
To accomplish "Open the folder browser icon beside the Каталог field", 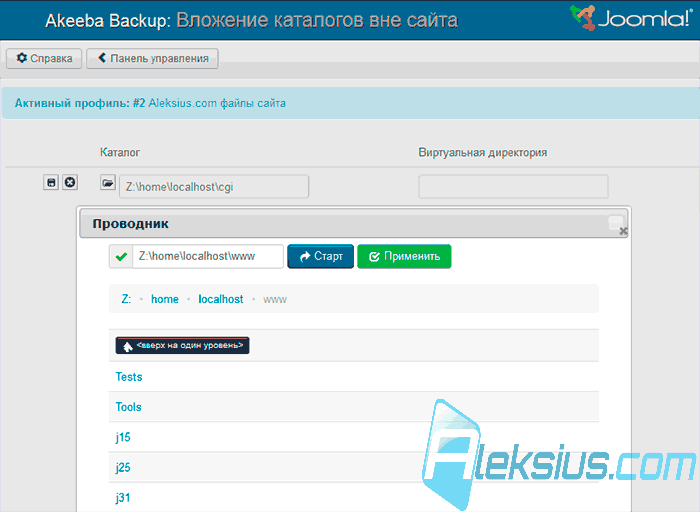I will (108, 183).
